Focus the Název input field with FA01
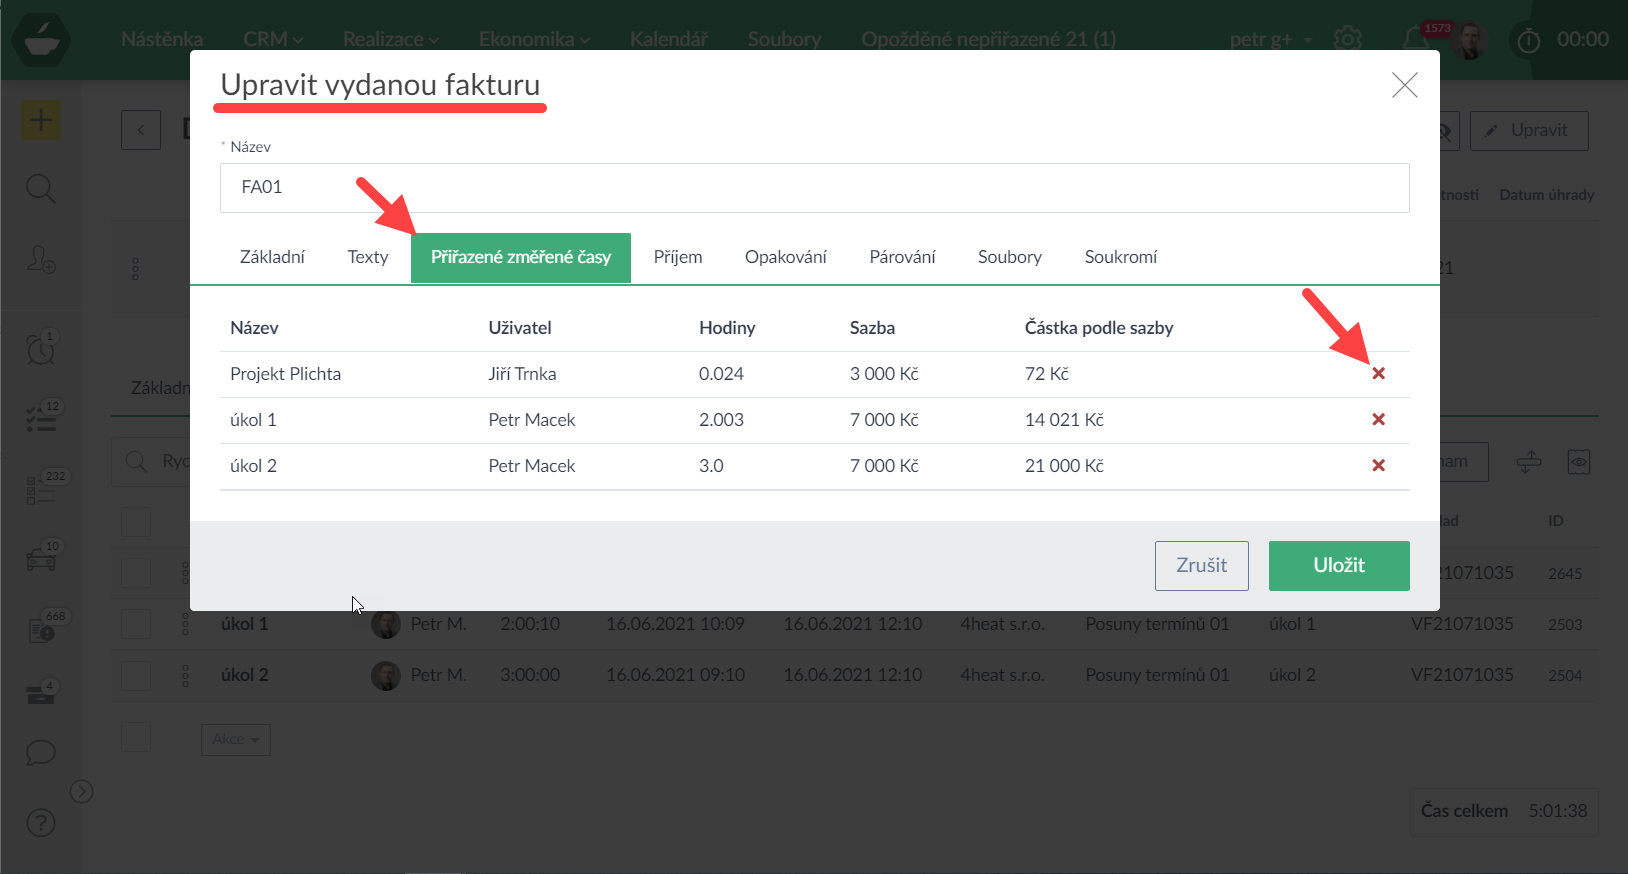The width and height of the screenshot is (1628, 874). click(814, 188)
